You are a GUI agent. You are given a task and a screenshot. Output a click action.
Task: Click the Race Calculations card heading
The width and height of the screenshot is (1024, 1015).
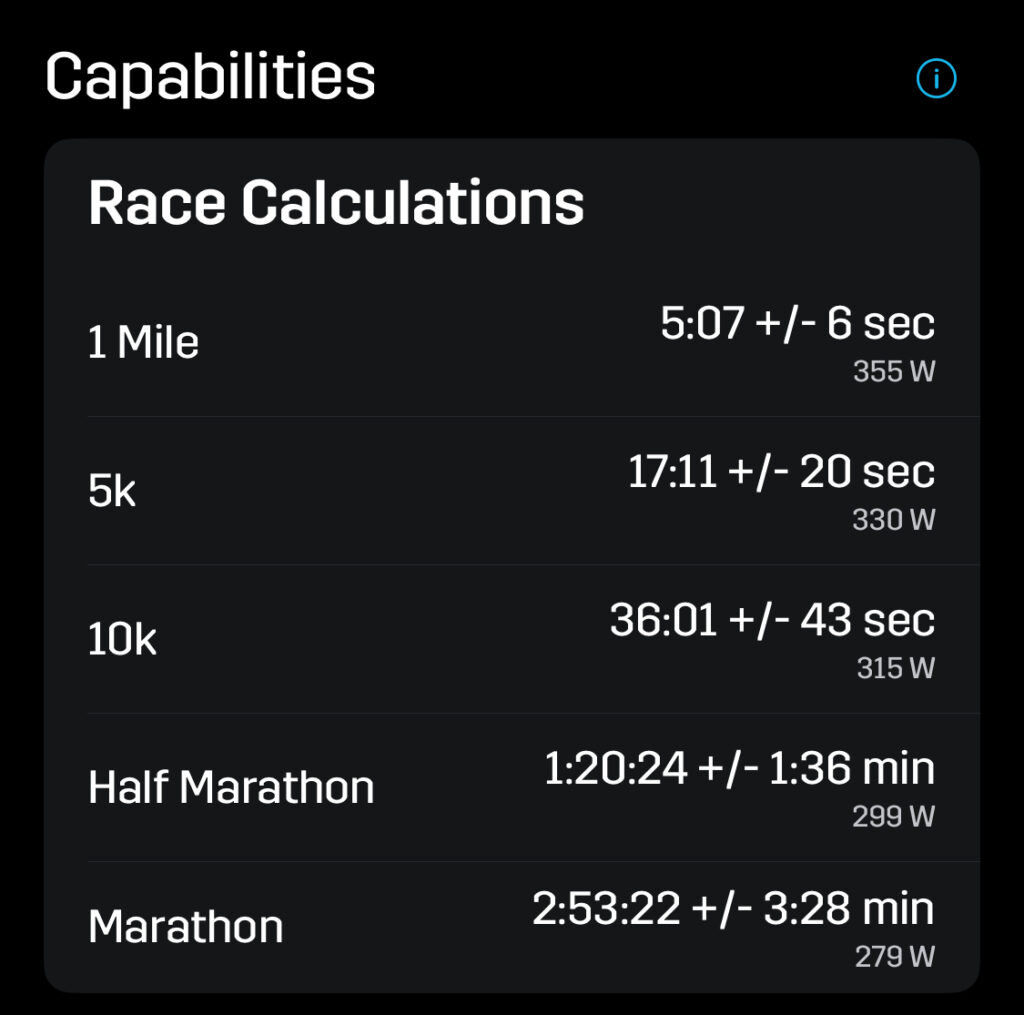click(336, 202)
